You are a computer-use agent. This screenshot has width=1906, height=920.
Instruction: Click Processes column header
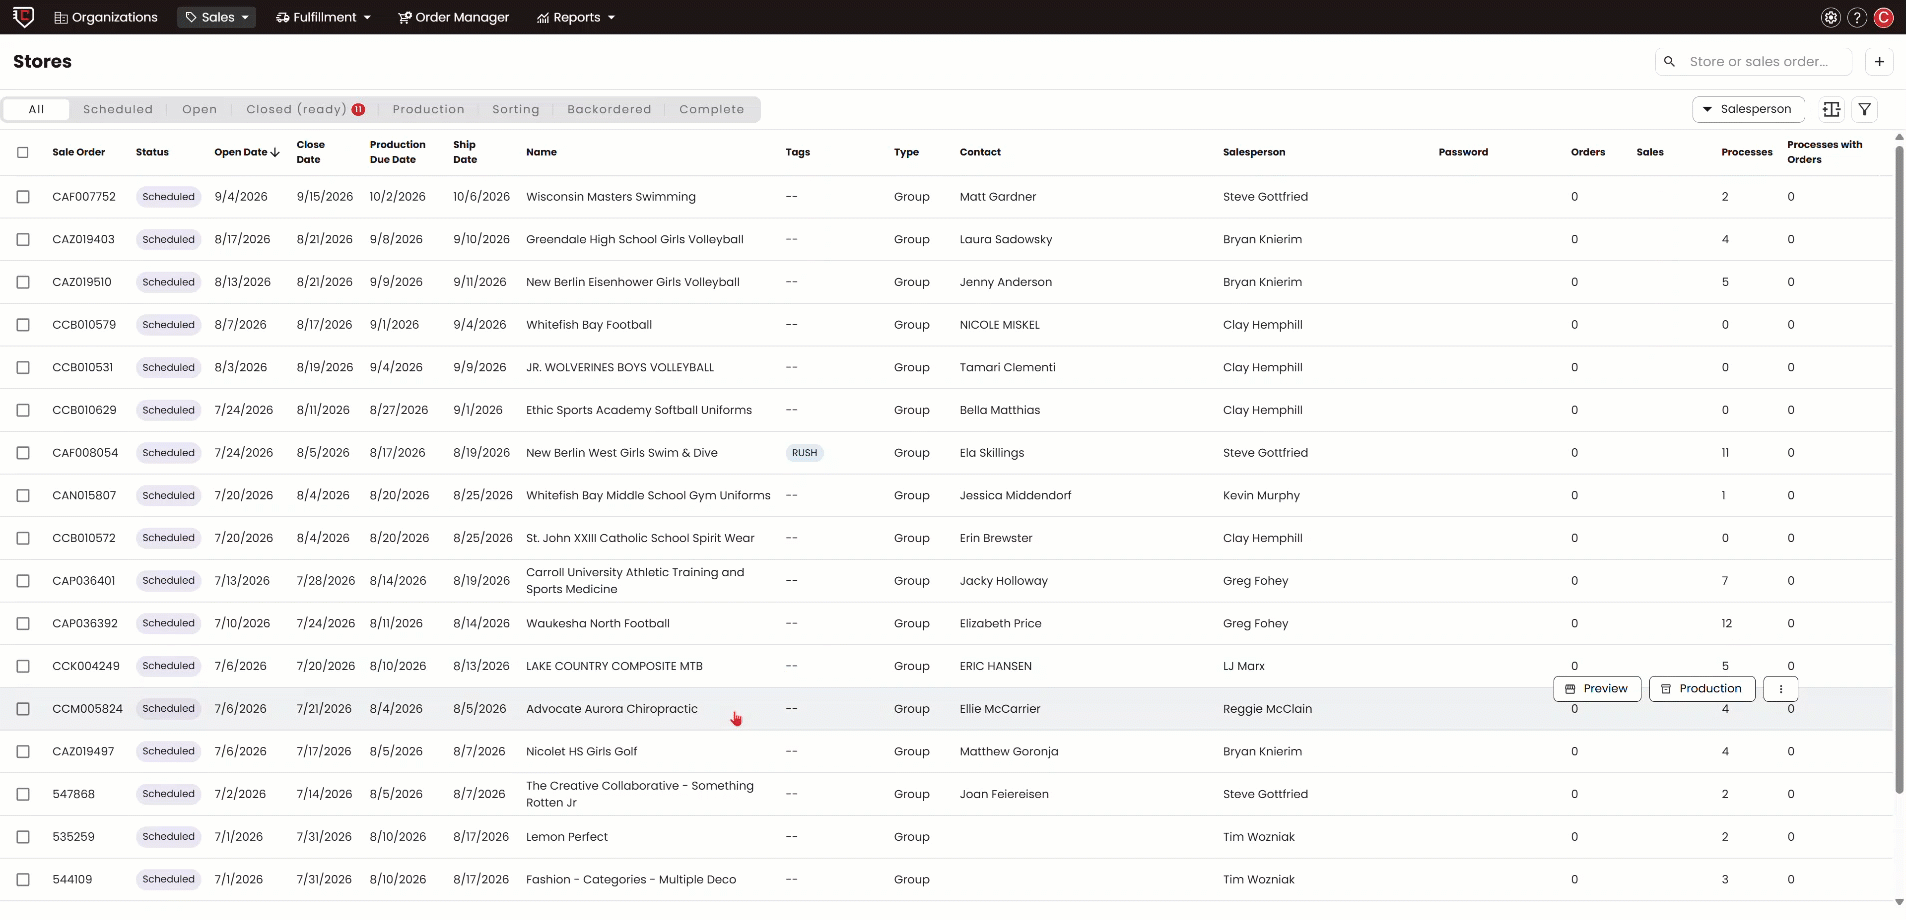pos(1746,152)
